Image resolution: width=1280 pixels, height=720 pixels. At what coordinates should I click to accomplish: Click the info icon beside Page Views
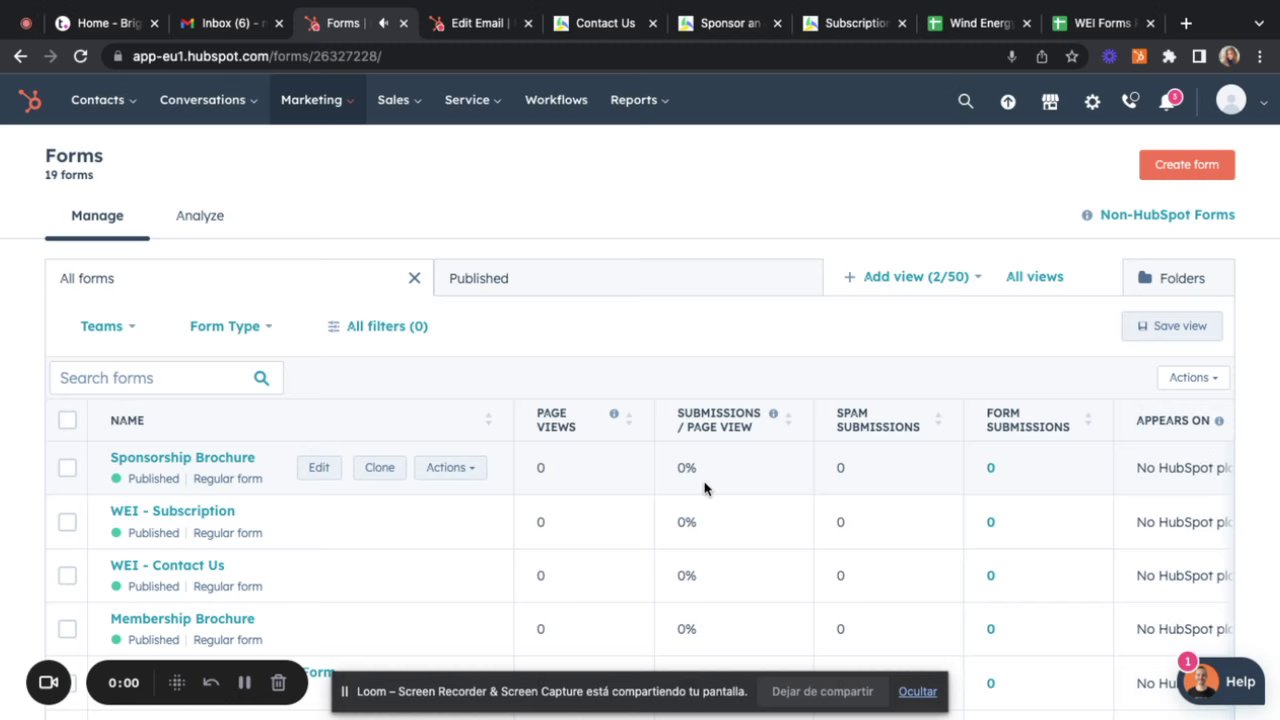click(x=614, y=413)
